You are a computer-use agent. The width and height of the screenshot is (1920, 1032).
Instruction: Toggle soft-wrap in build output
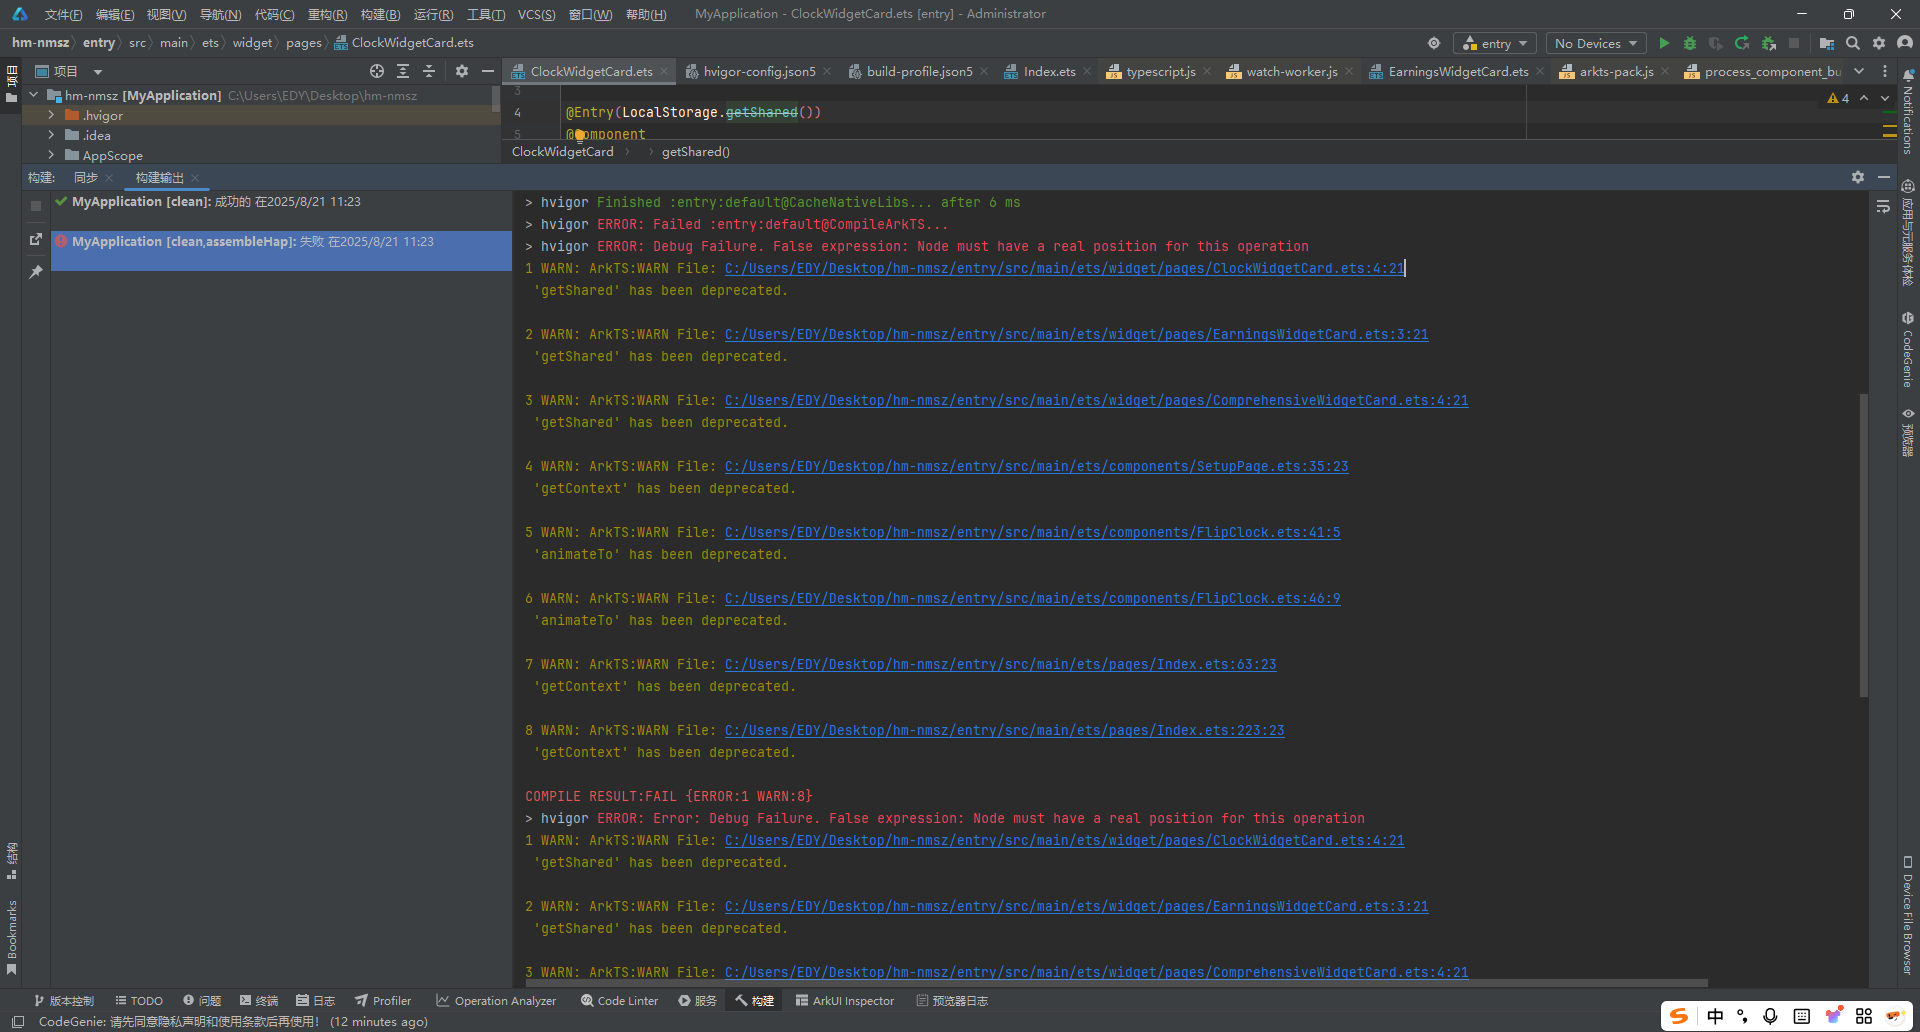[x=1883, y=206]
